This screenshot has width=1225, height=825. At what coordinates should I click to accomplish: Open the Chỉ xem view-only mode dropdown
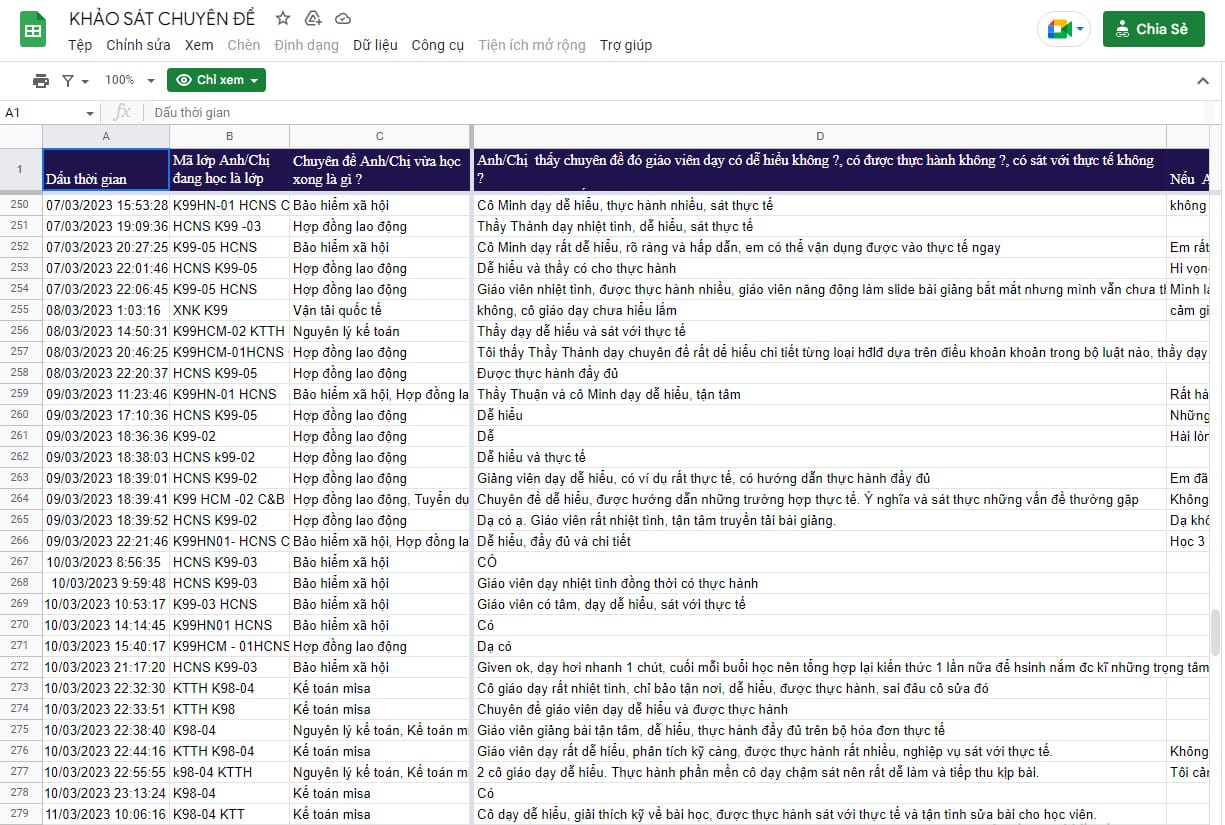point(216,80)
